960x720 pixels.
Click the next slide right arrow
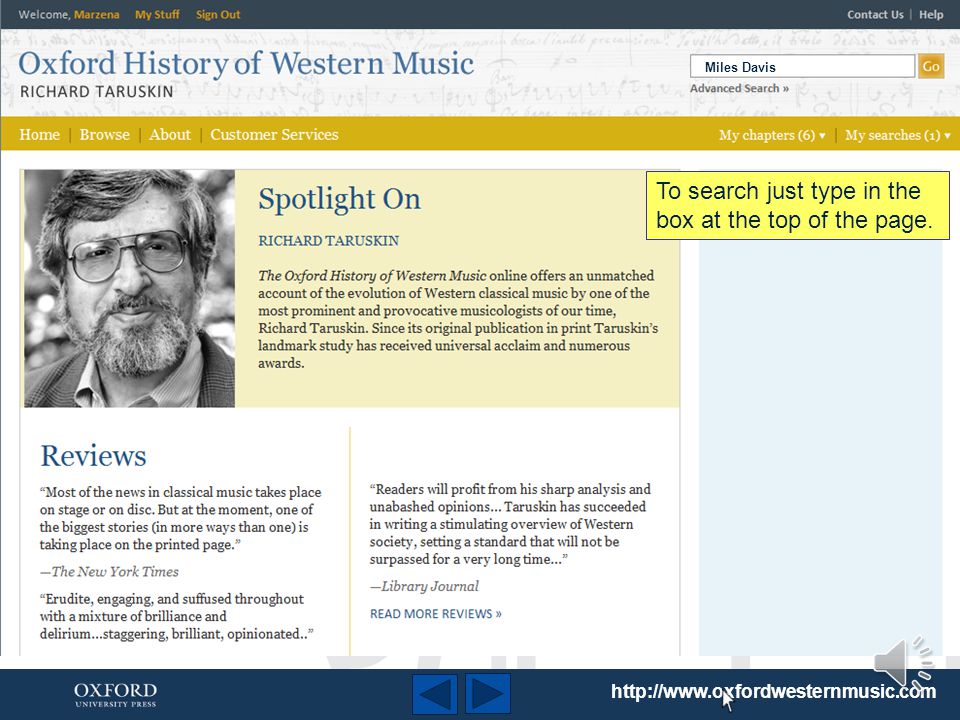[x=488, y=694]
